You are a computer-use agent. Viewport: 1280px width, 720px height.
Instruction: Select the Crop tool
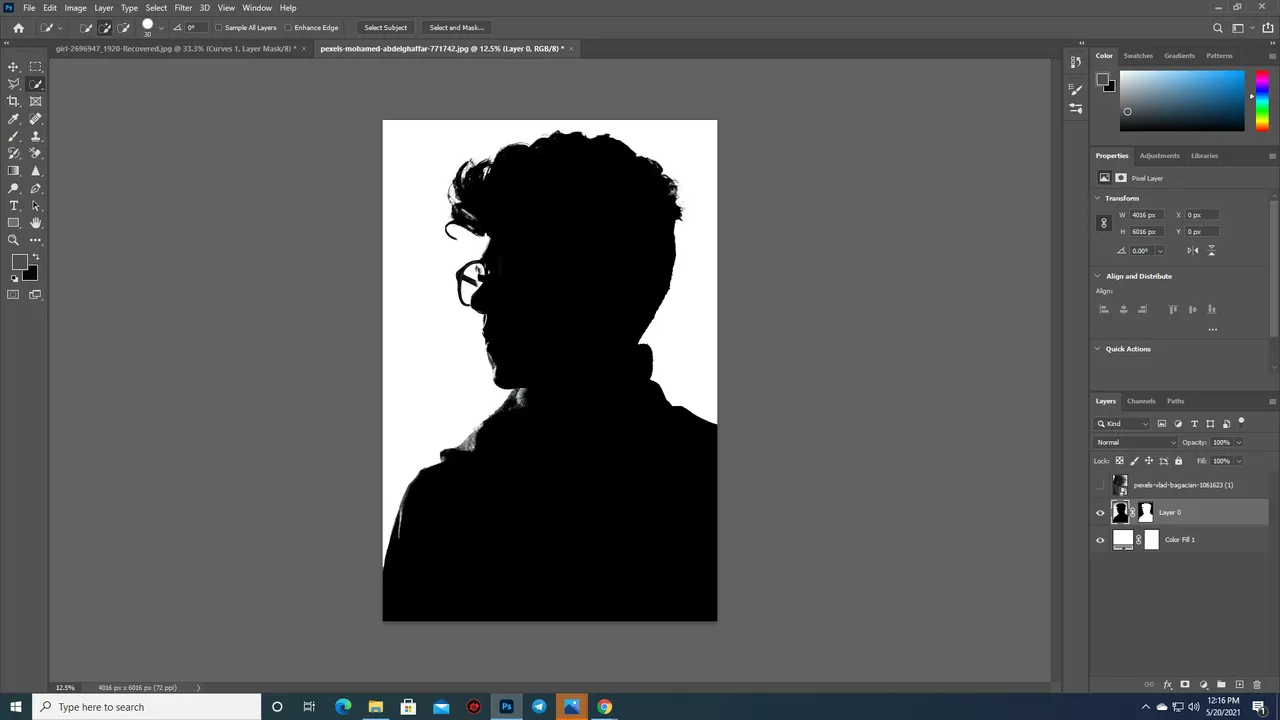pyautogui.click(x=14, y=101)
